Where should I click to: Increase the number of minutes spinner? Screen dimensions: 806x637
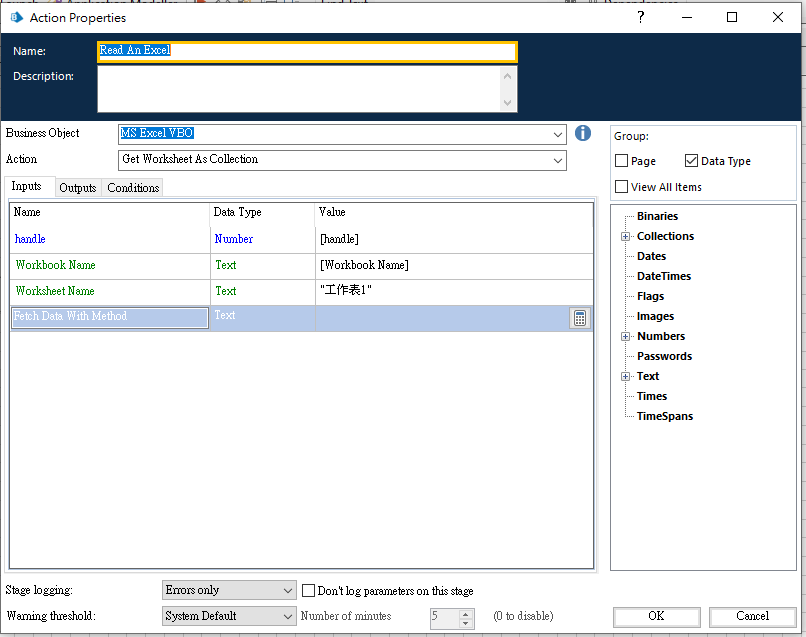coord(465,614)
